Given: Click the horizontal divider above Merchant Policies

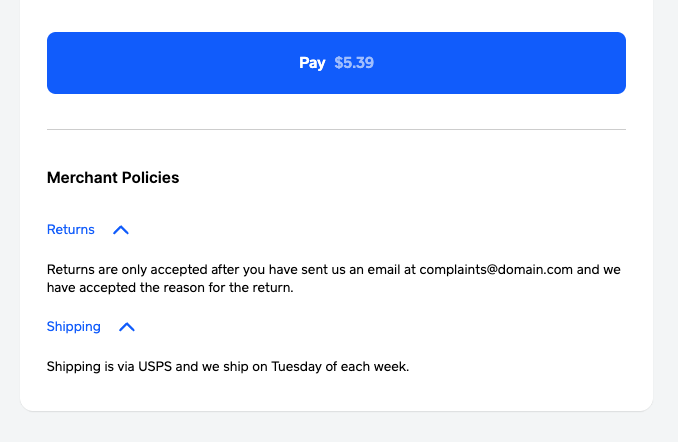Looking at the screenshot, I should [x=336, y=129].
